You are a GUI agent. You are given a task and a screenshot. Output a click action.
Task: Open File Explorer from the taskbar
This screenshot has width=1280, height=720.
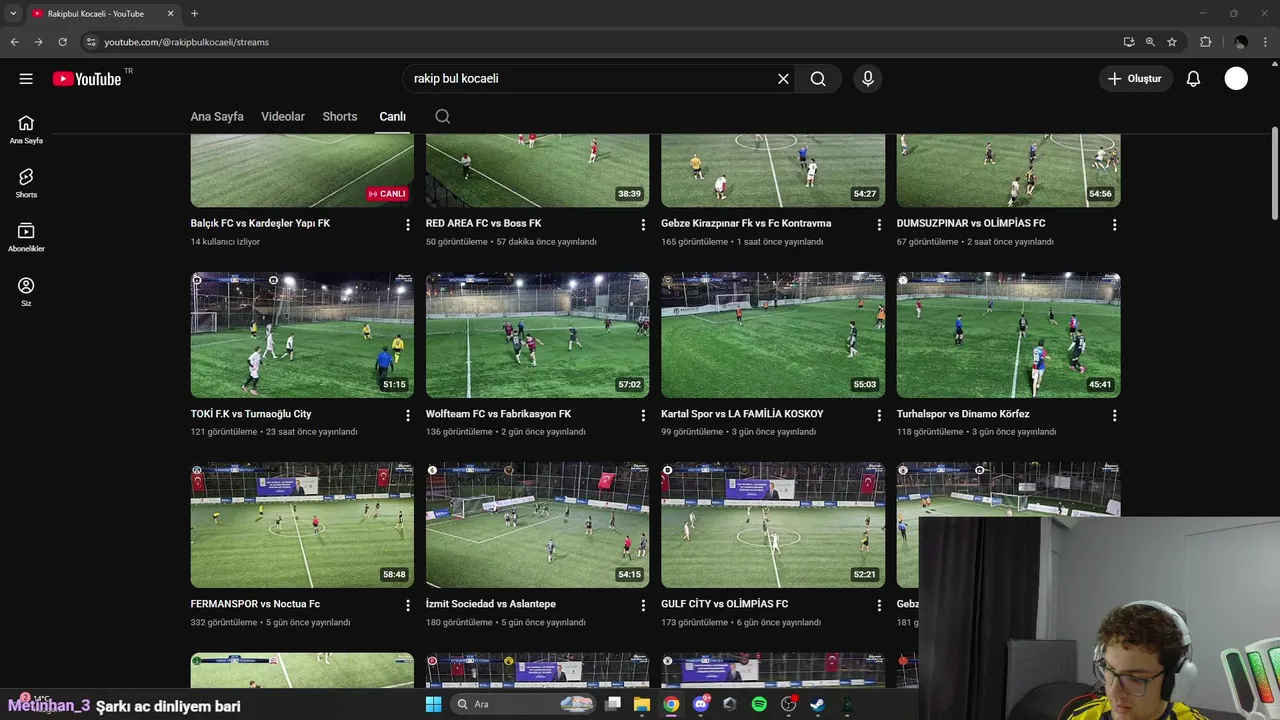point(642,704)
